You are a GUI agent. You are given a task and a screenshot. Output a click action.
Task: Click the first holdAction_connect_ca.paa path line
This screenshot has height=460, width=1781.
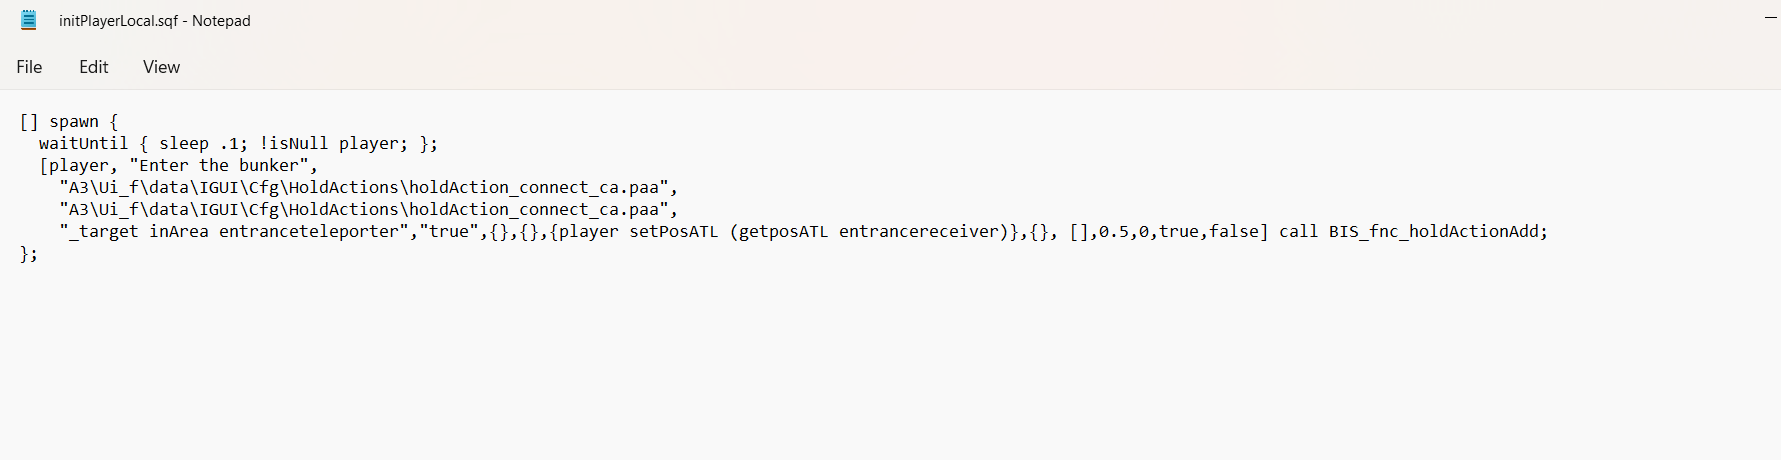tap(368, 188)
